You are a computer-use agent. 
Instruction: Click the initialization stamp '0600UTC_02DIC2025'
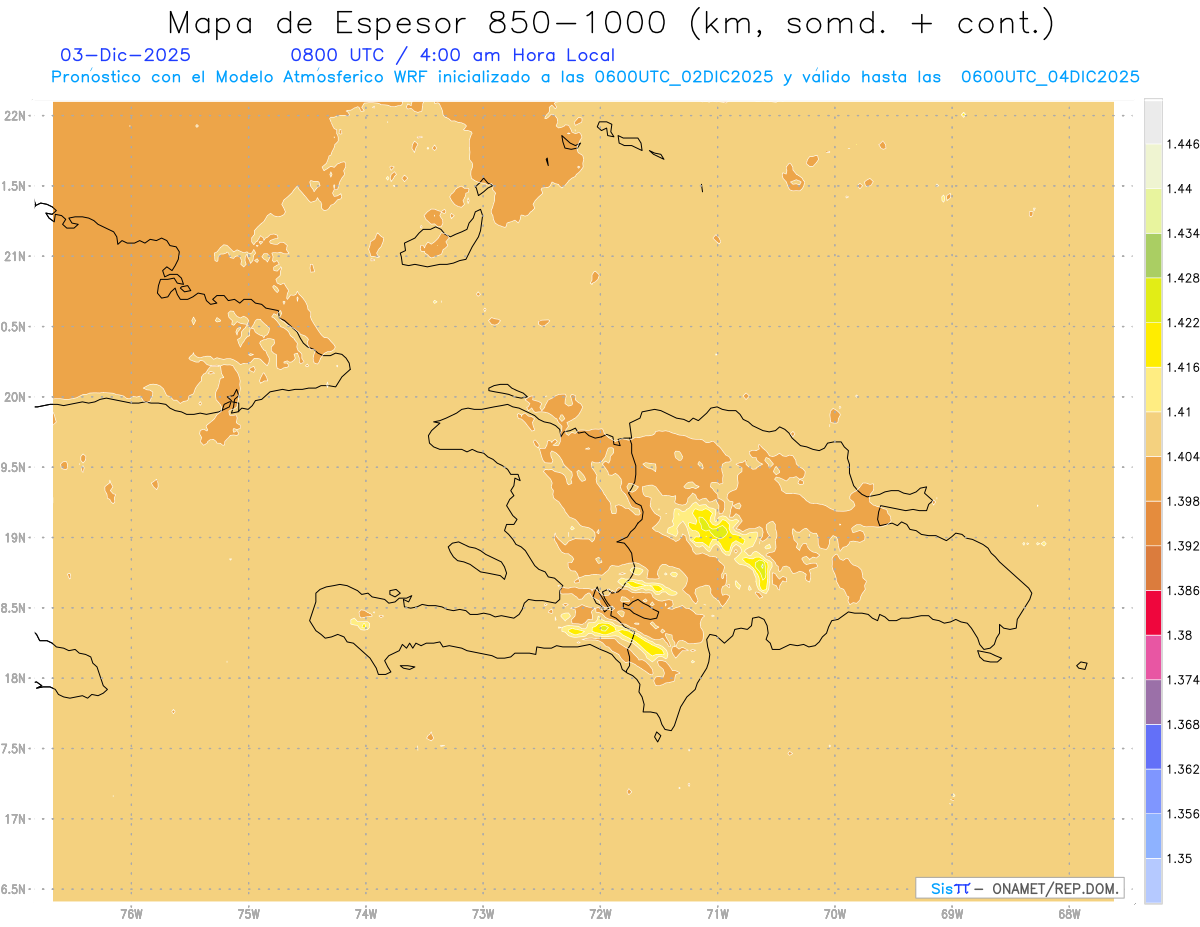coord(684,77)
